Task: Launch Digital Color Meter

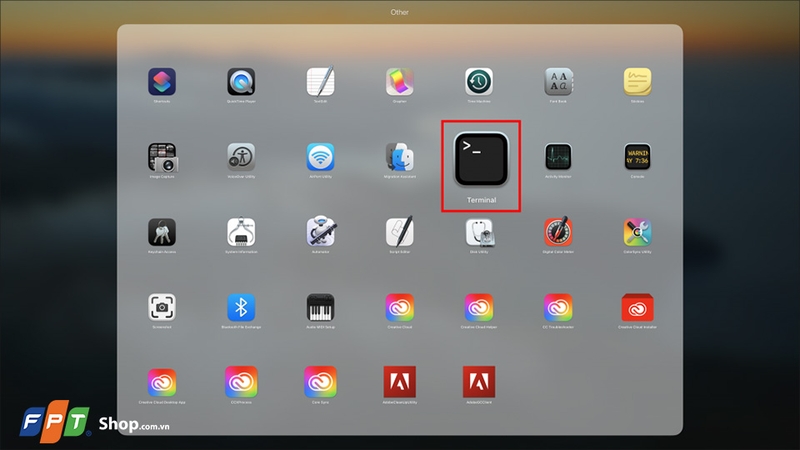Action: (558, 232)
